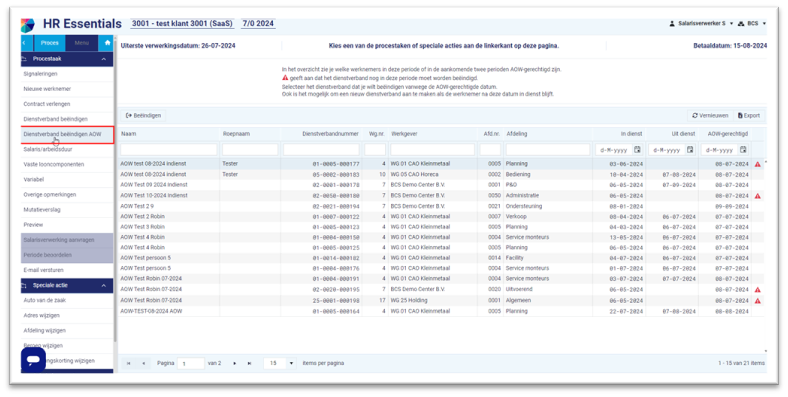This screenshot has width=788, height=397.
Task: Click the Roepnaam filter input field
Action: point(250,150)
